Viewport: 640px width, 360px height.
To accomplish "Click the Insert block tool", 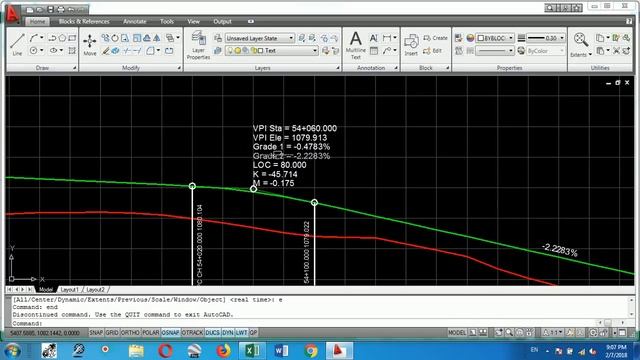I will click(x=411, y=45).
